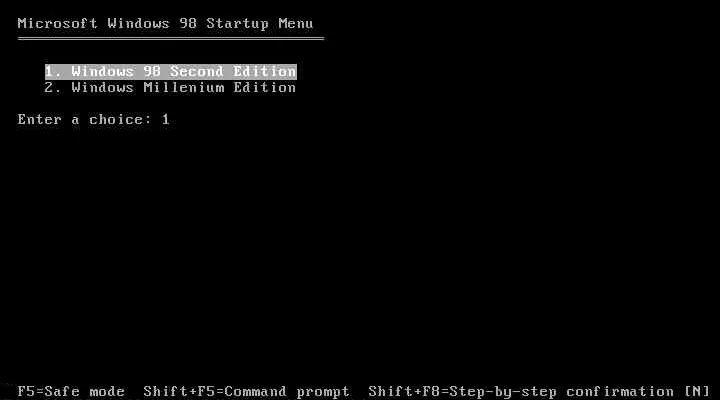The height and width of the screenshot is (400, 720).
Task: Click the "98" in the highlighted entry
Action: coord(152,72)
